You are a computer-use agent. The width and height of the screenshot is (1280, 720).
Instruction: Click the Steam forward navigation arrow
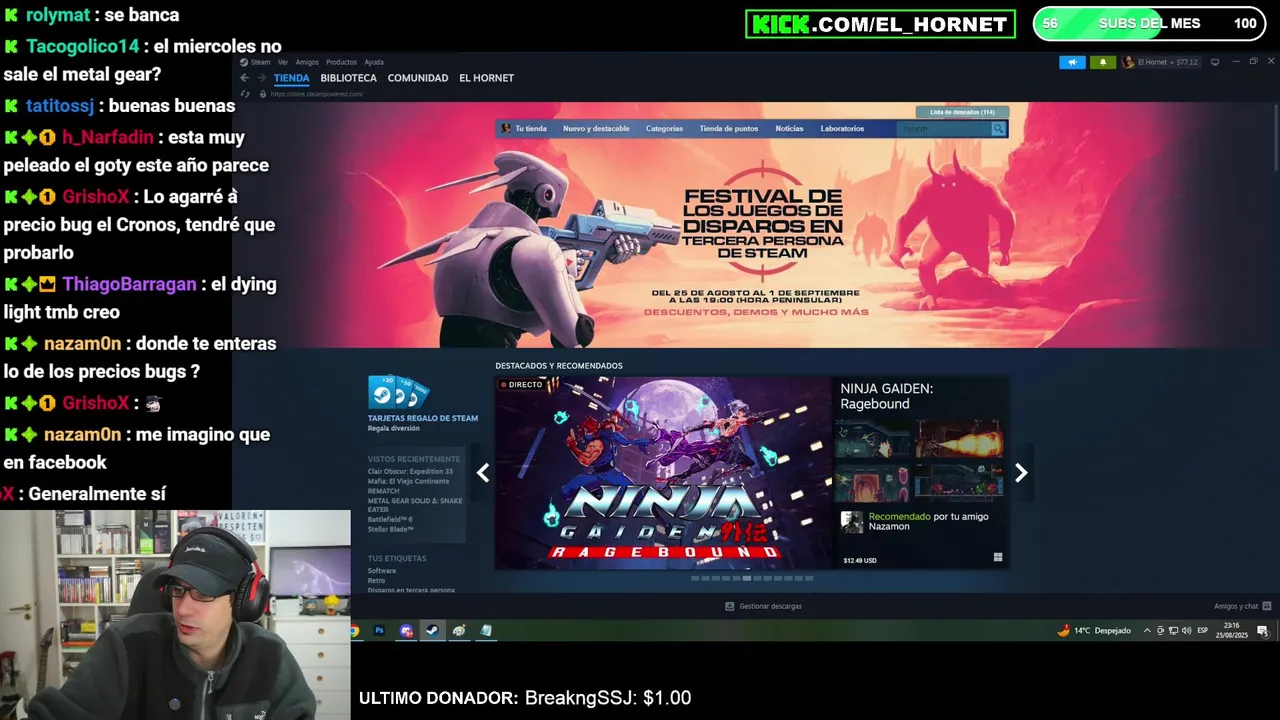pyautogui.click(x=260, y=78)
